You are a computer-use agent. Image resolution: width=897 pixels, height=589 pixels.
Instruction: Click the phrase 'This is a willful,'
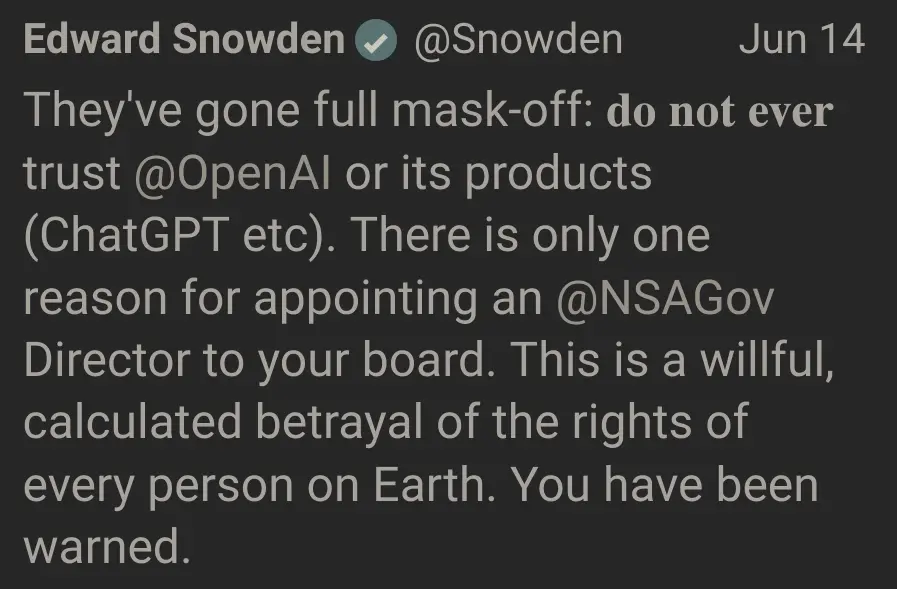672,361
